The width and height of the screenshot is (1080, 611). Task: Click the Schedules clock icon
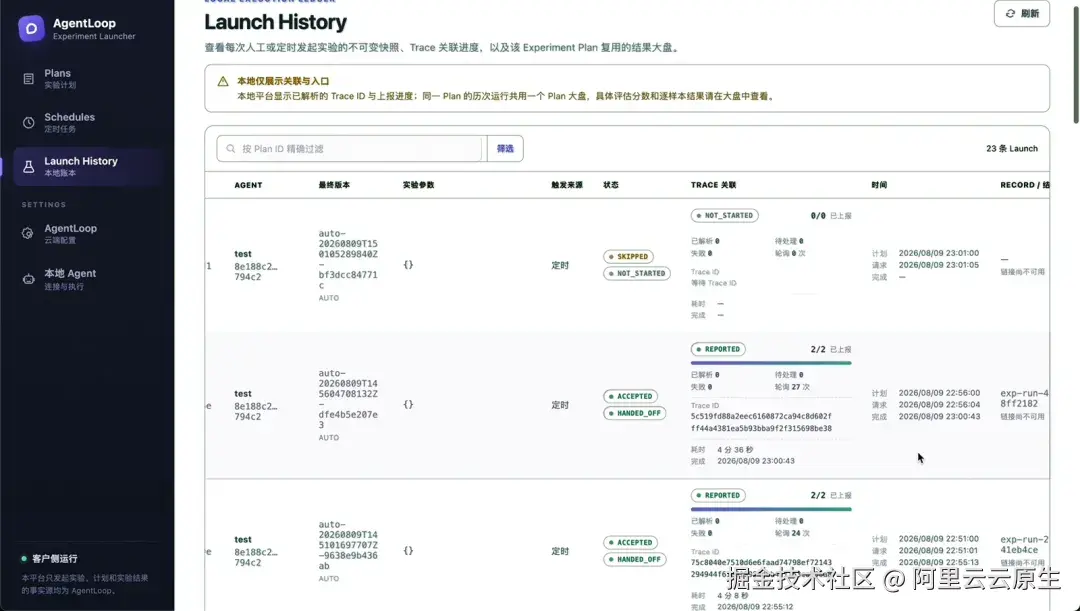[x=28, y=123]
